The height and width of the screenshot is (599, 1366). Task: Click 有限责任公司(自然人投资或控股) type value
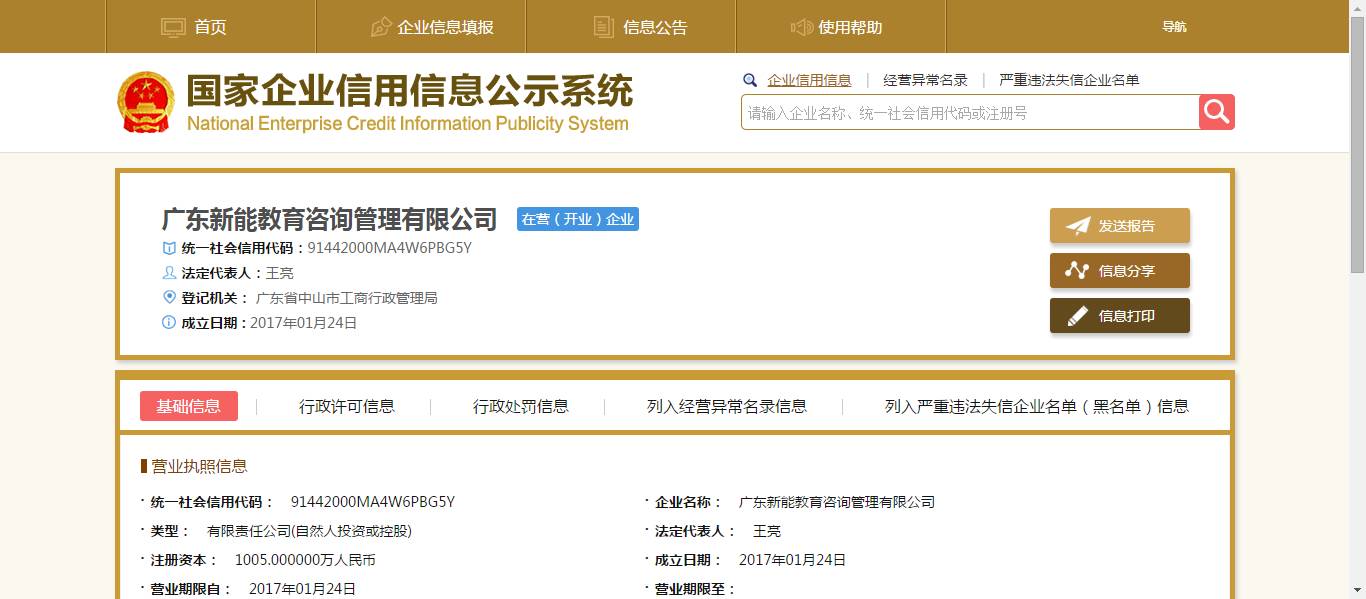click(310, 531)
